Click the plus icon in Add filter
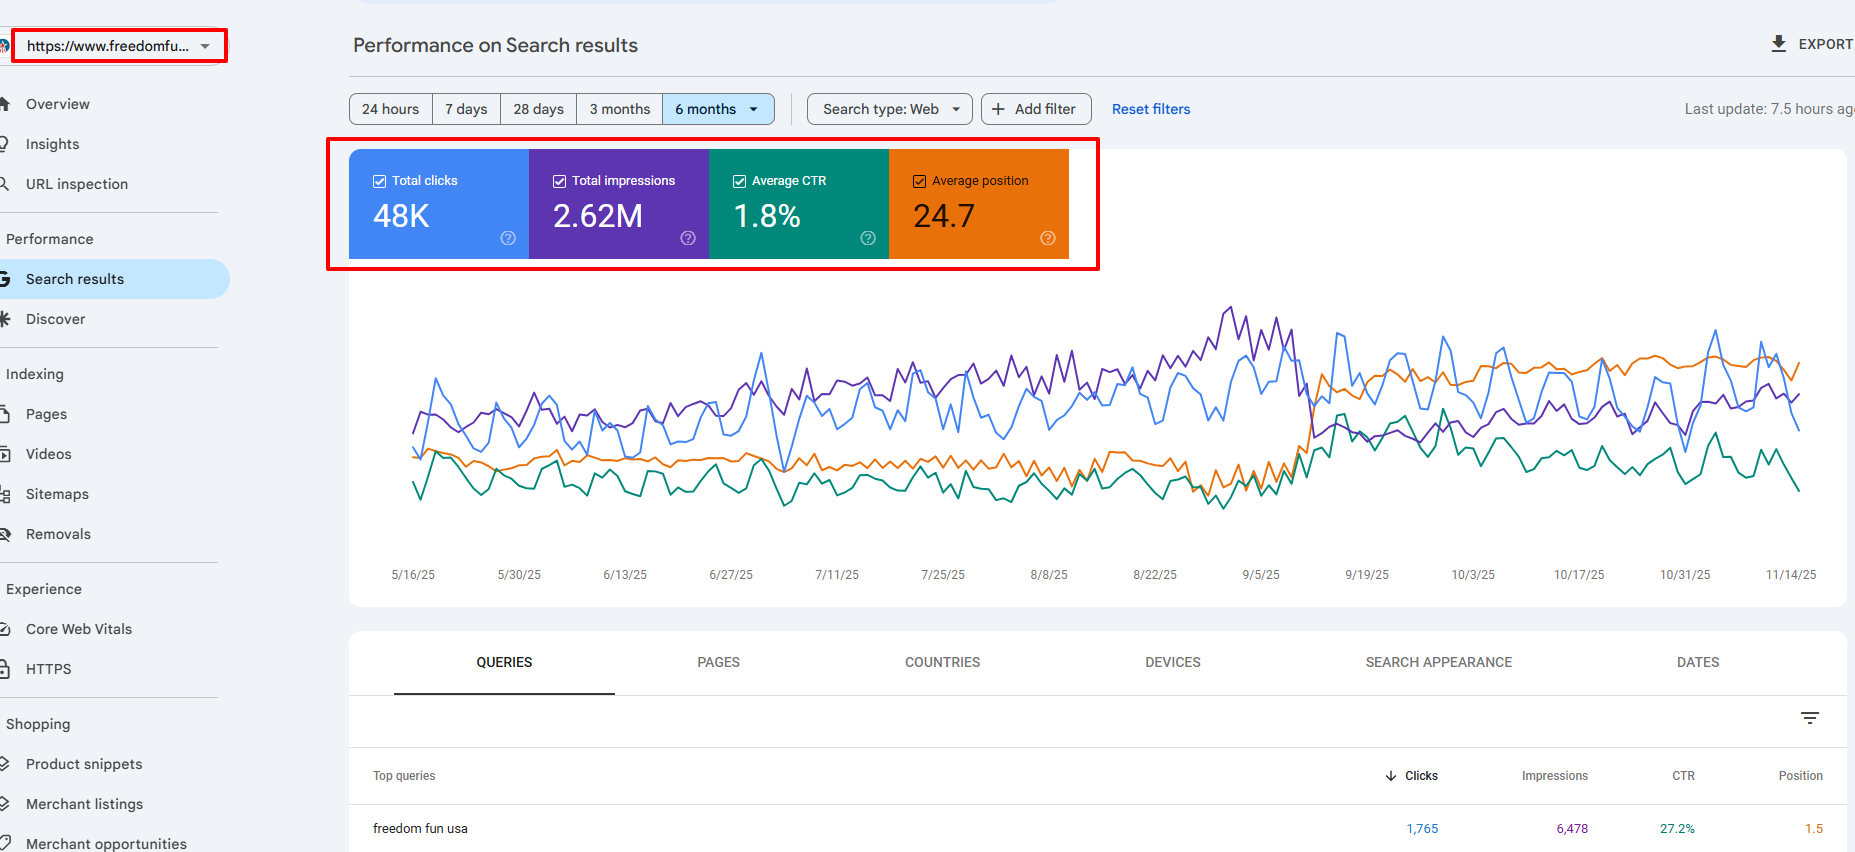 pyautogui.click(x=998, y=109)
